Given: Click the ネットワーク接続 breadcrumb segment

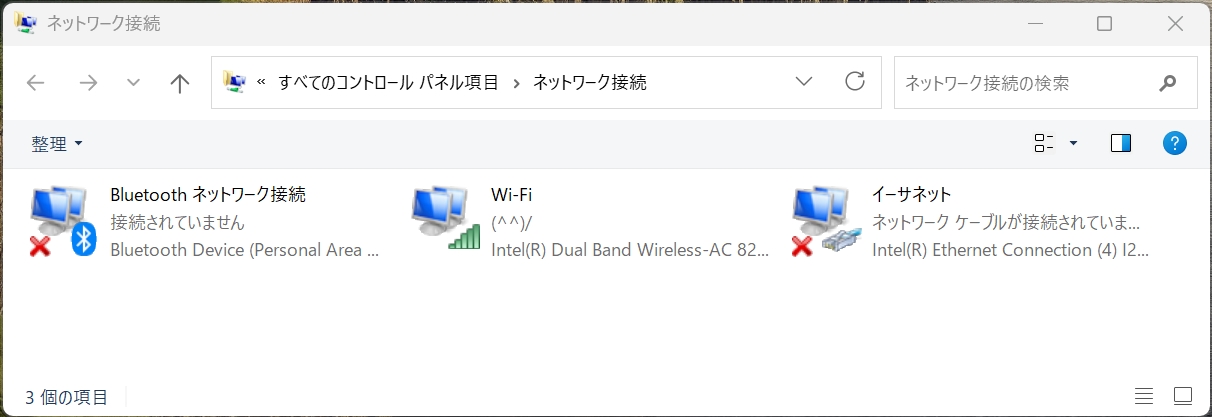Looking at the screenshot, I should 589,83.
